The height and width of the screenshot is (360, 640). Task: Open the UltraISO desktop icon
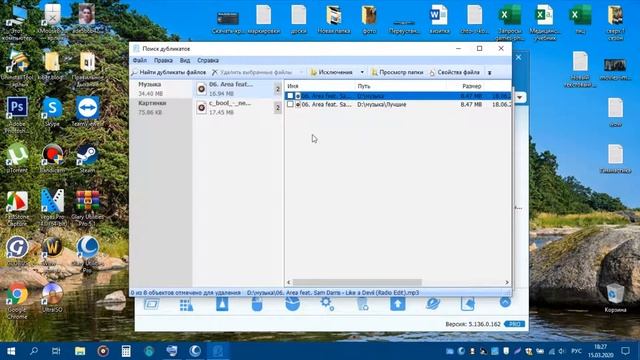tap(52, 297)
